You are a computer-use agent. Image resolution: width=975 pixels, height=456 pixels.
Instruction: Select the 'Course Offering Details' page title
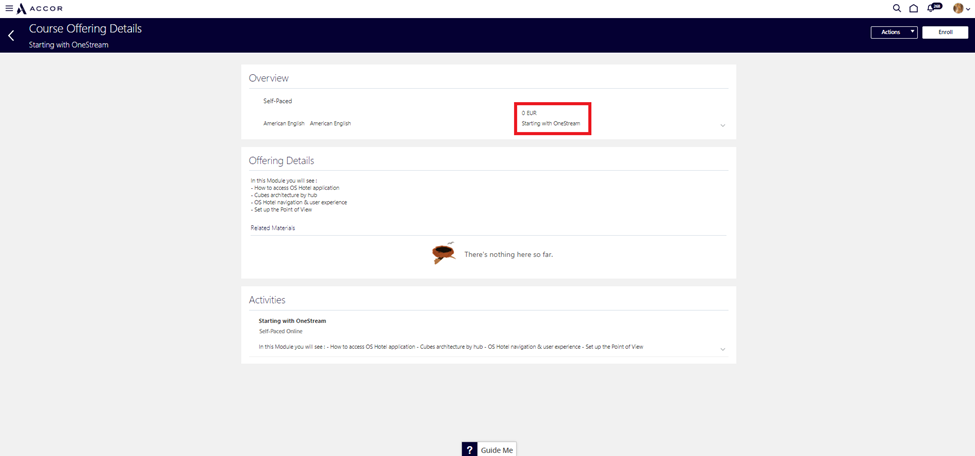pos(85,29)
